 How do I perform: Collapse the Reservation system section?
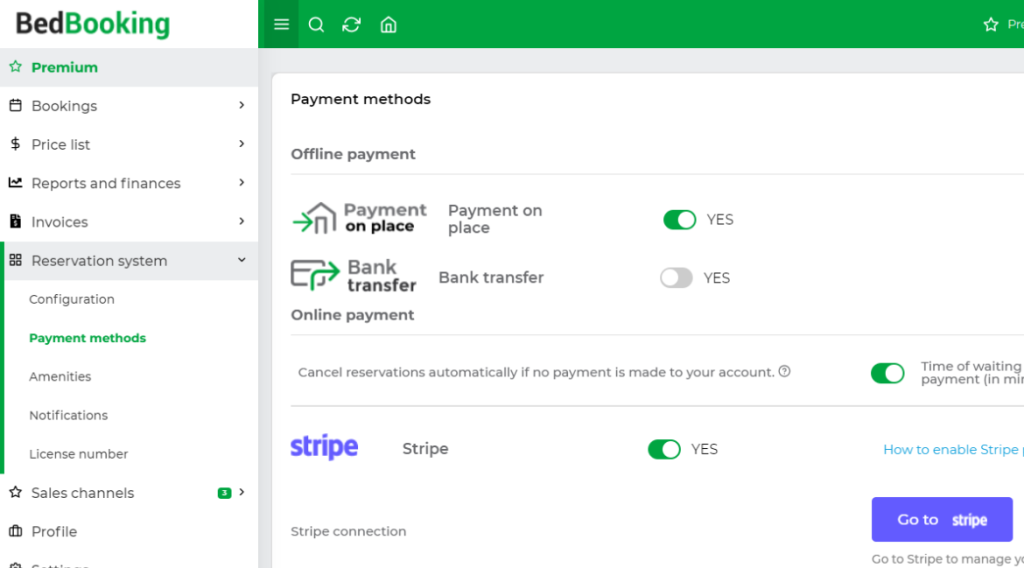click(242, 260)
